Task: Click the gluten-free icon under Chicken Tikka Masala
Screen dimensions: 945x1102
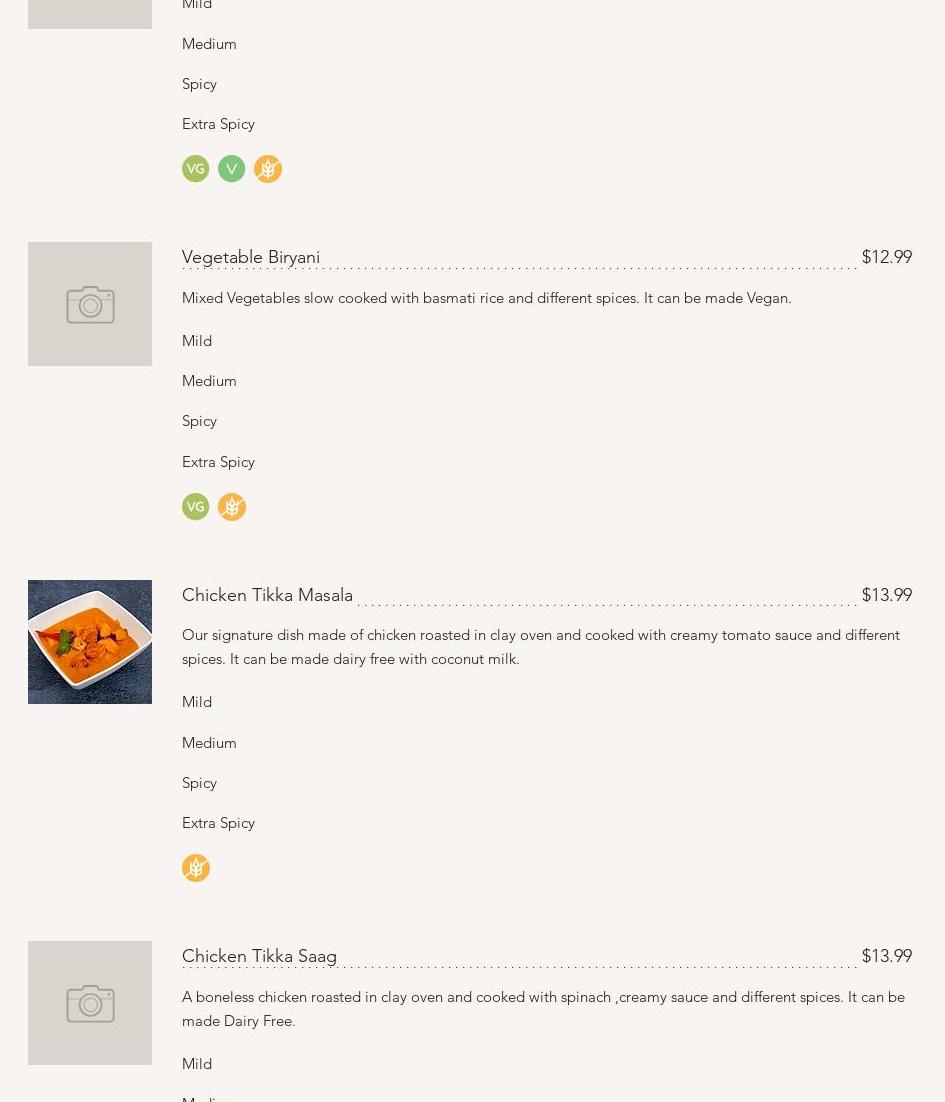Action: point(196,868)
